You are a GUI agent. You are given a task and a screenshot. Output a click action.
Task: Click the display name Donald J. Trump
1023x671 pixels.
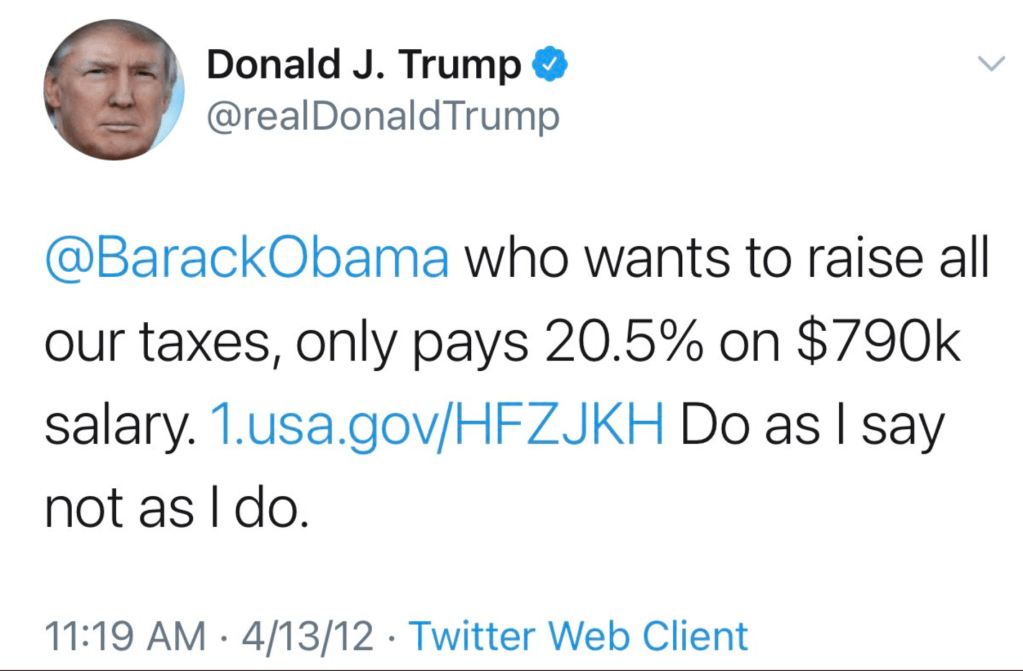pos(363,67)
